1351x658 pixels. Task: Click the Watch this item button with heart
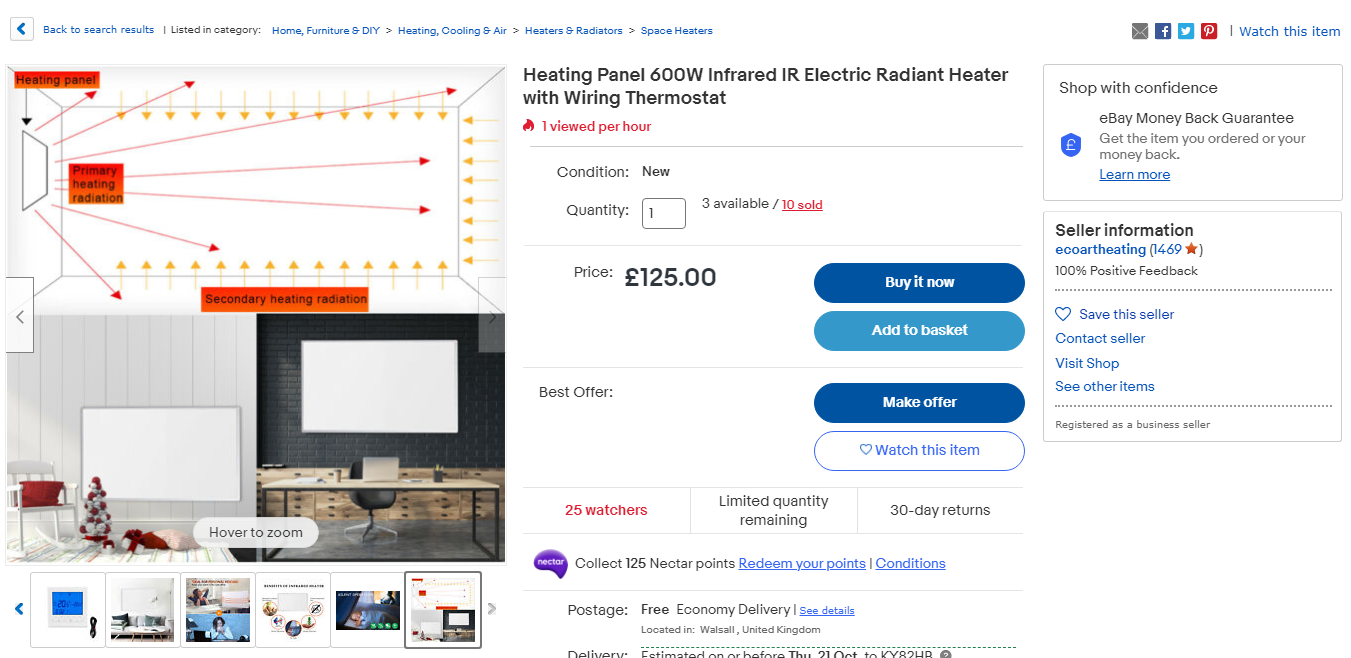[x=919, y=450]
